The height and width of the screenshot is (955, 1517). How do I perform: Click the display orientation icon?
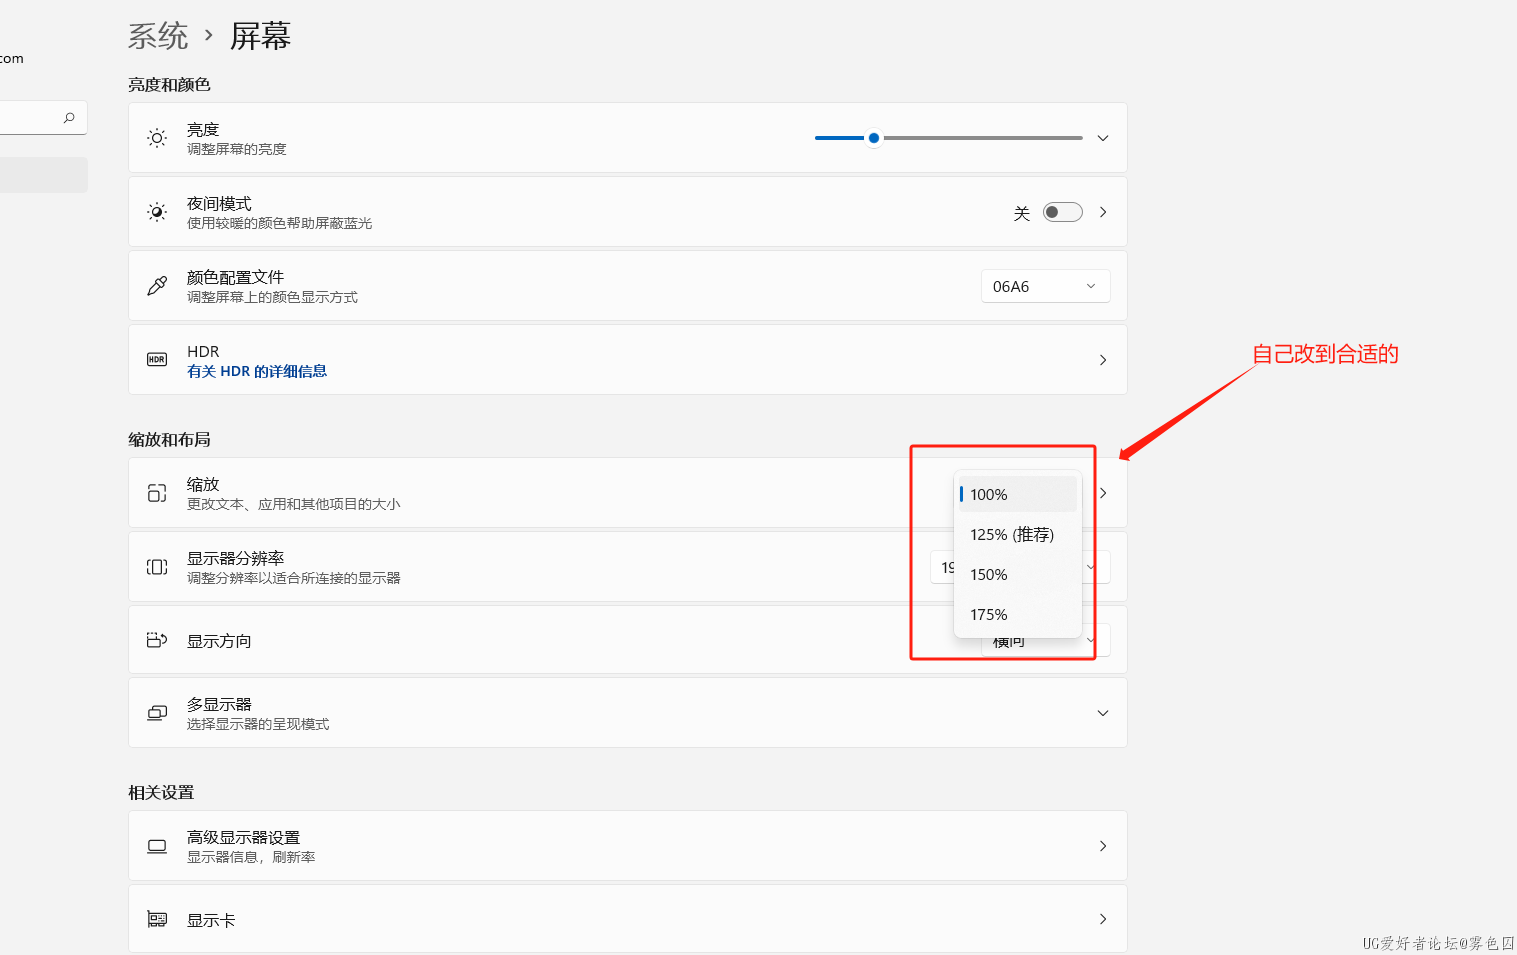[157, 640]
